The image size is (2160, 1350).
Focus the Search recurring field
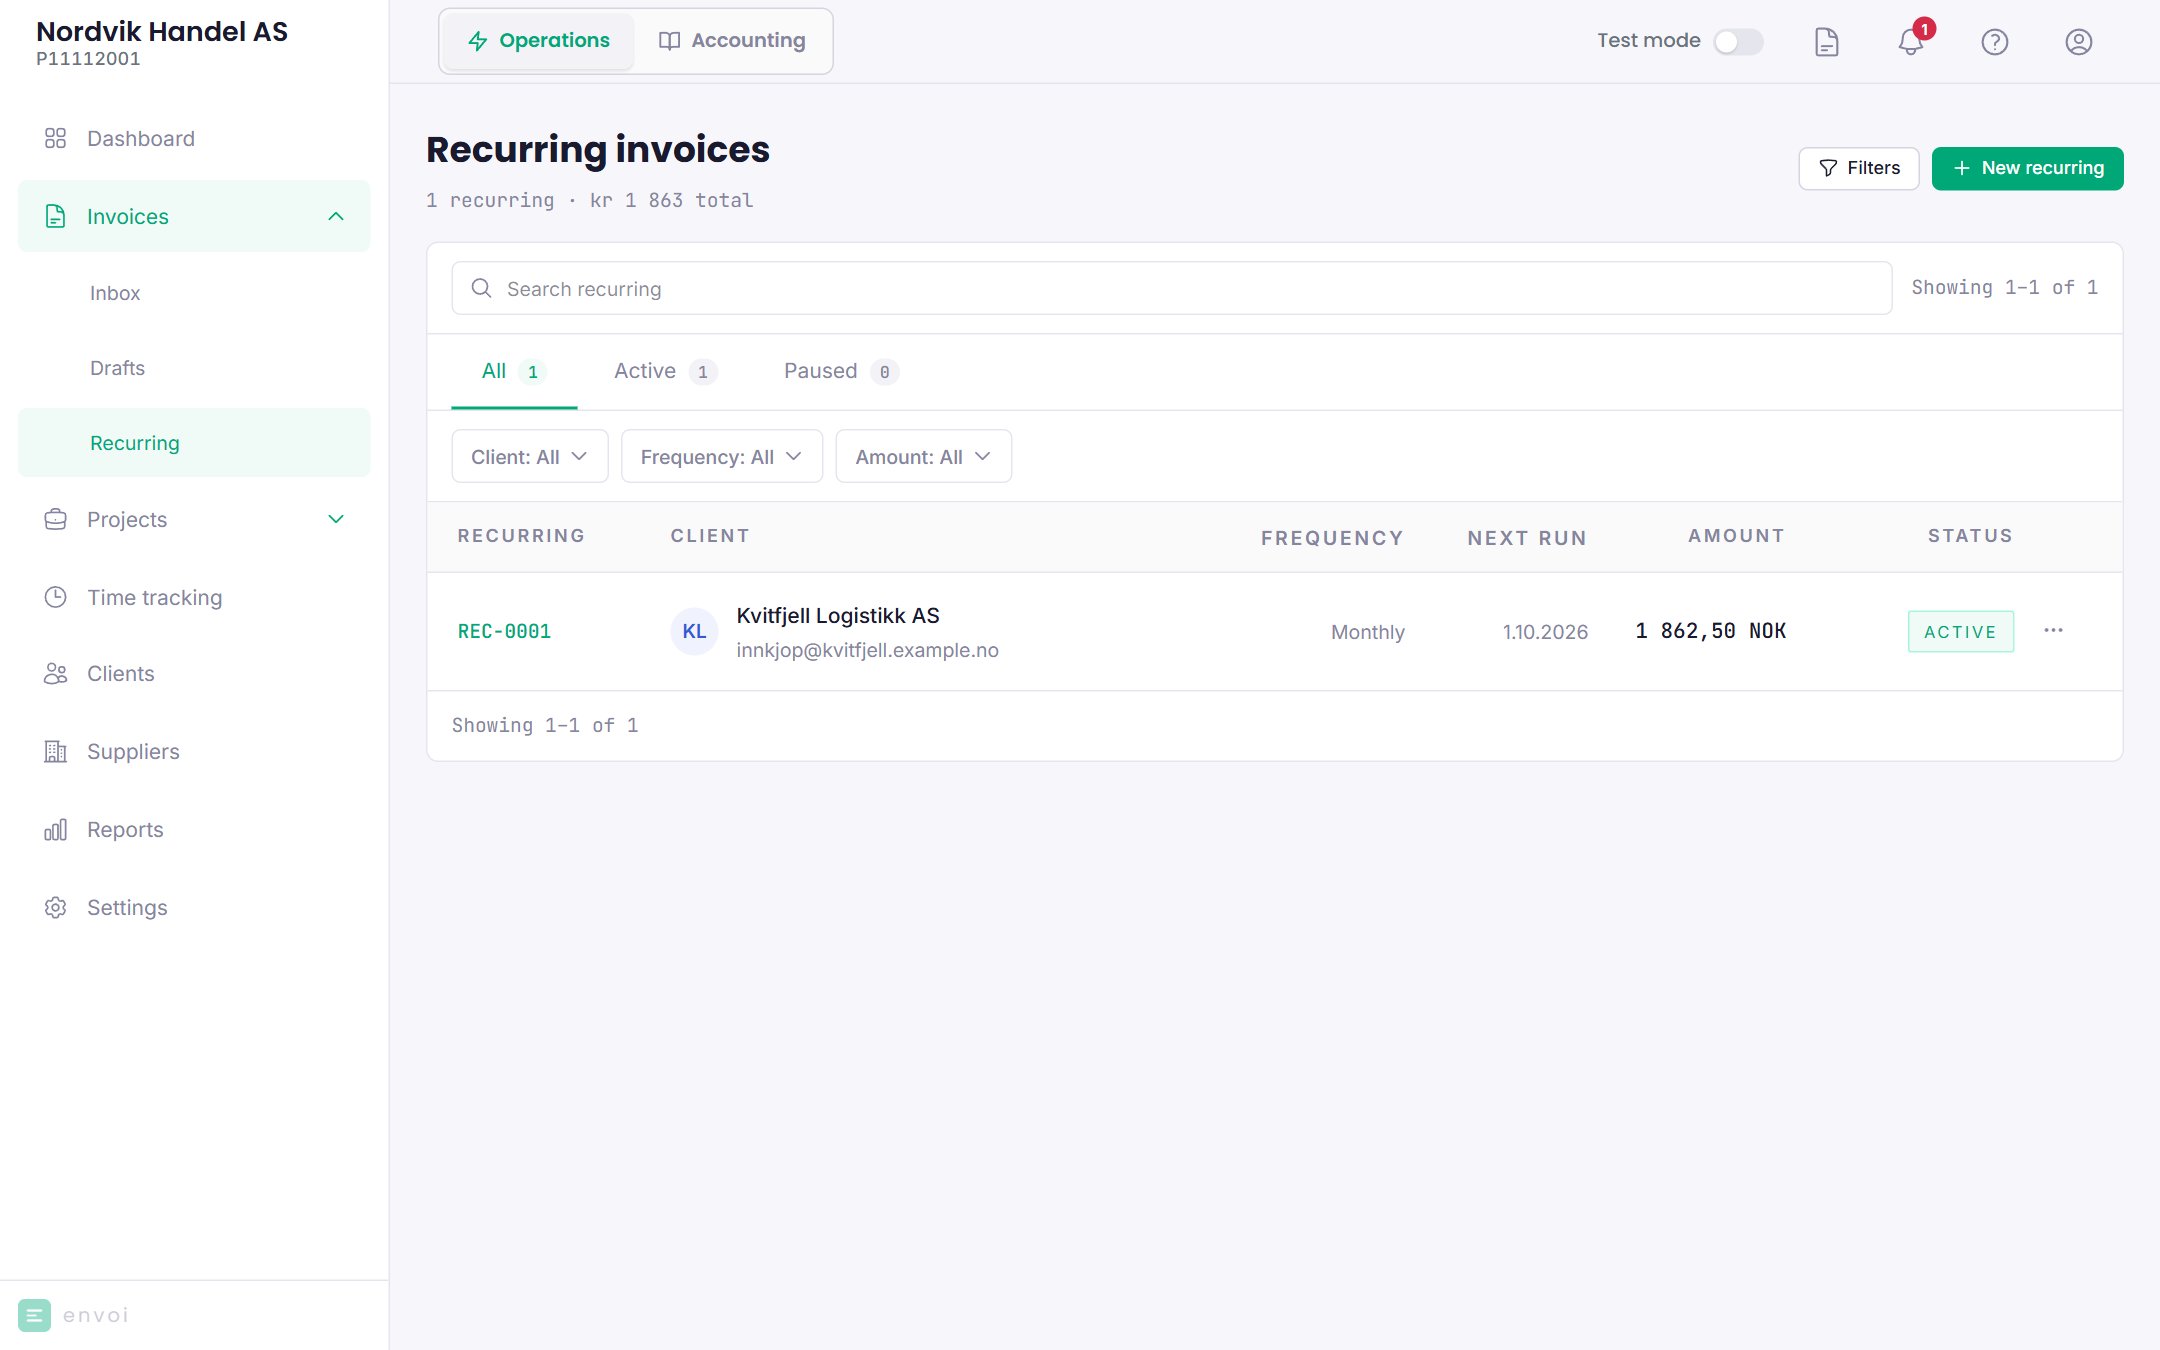click(1171, 288)
